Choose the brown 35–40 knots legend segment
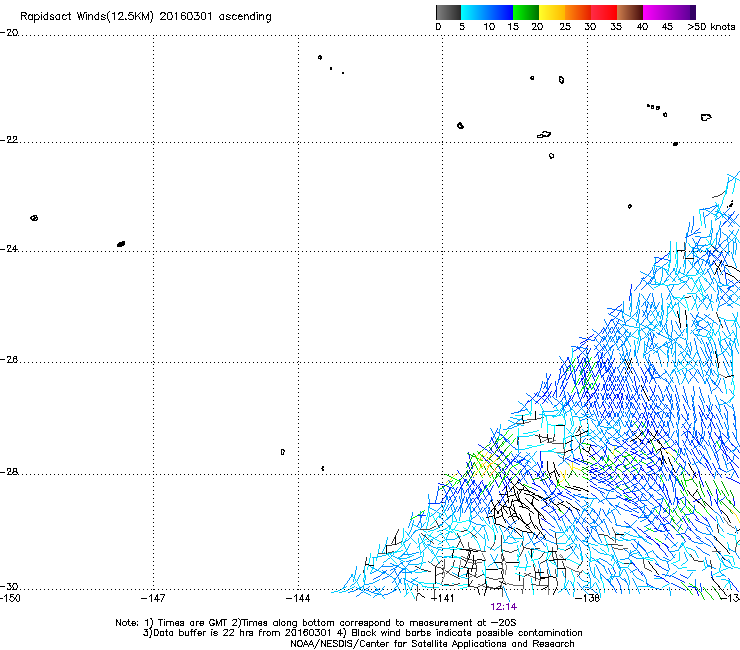The height and width of the screenshot is (650, 740). coord(630,12)
